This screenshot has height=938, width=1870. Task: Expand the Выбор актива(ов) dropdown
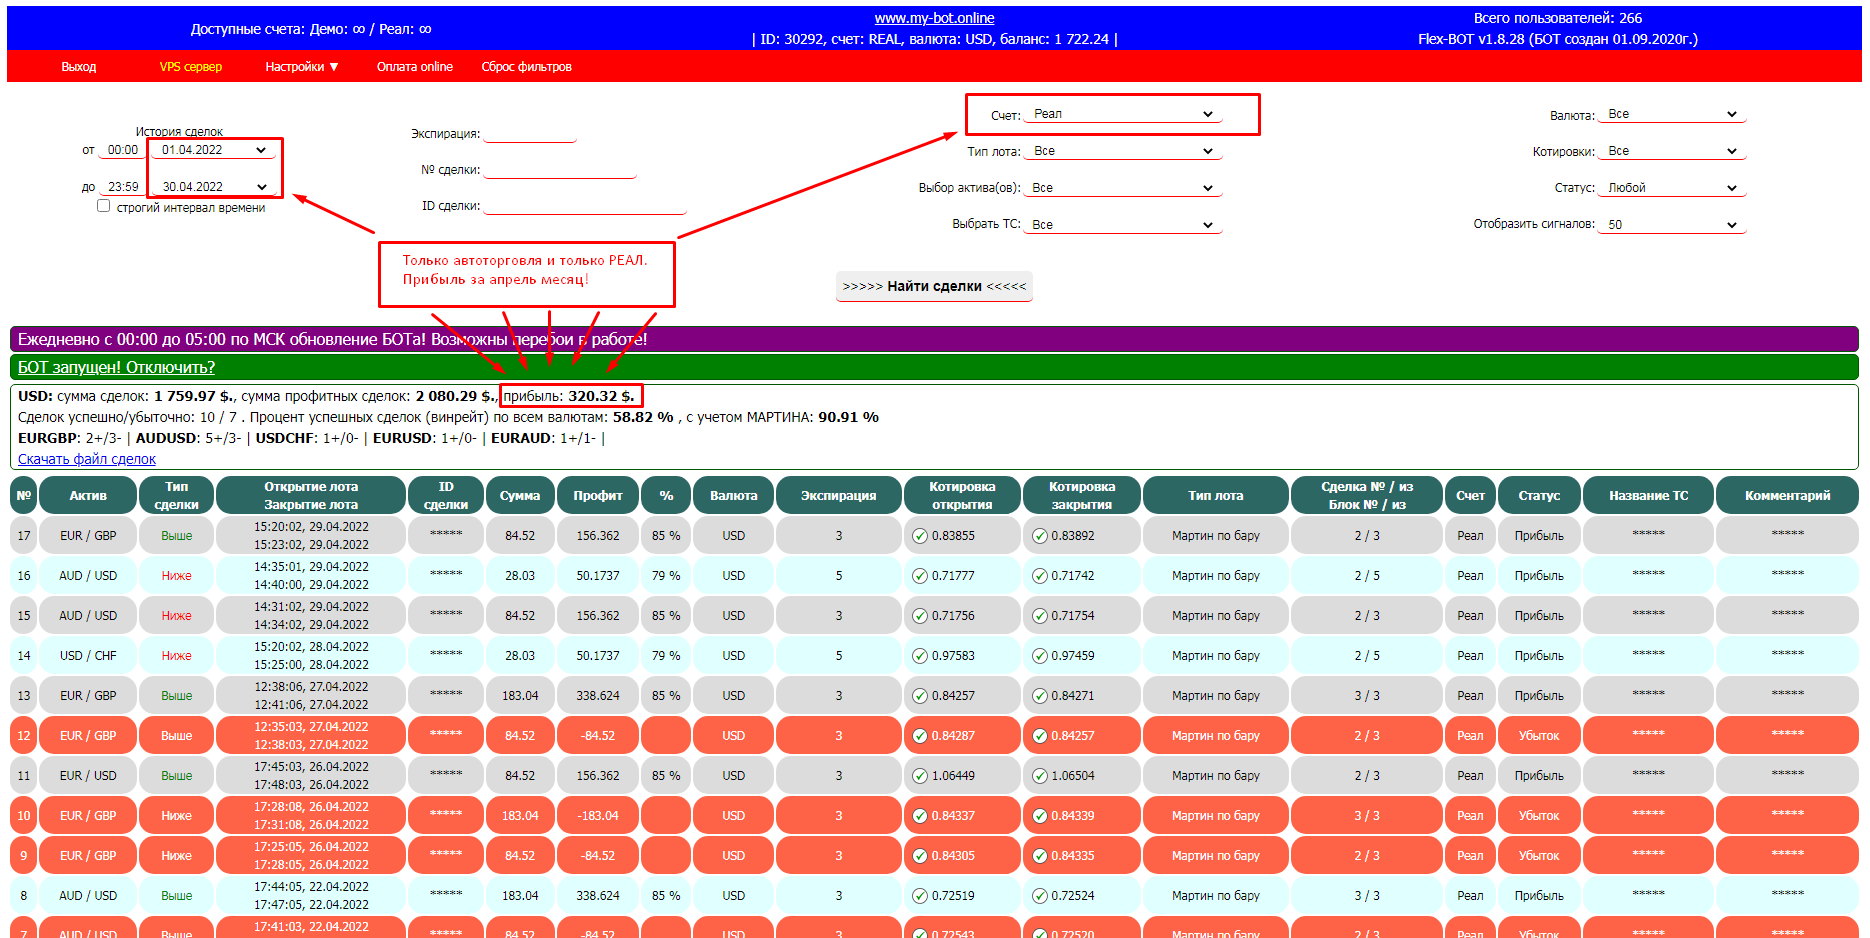pyautogui.click(x=1123, y=188)
